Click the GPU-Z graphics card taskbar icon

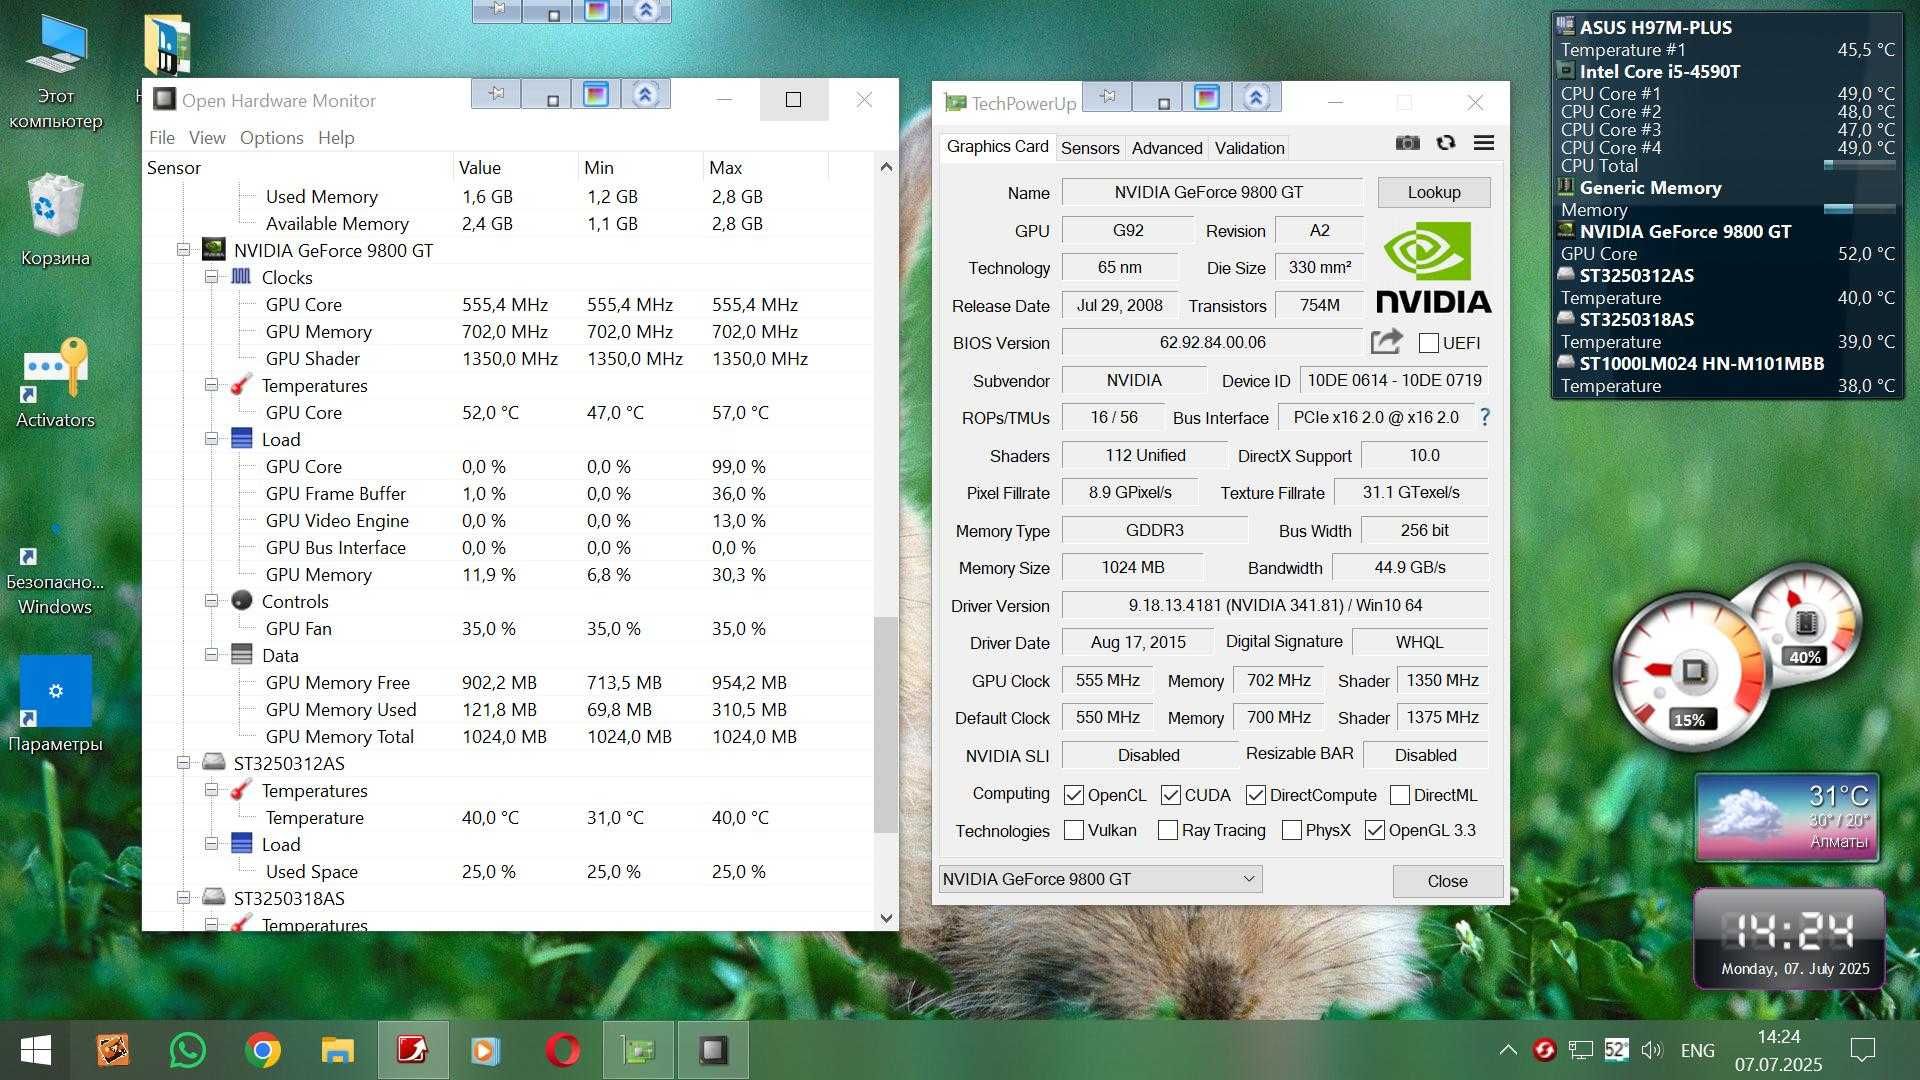[x=638, y=1050]
